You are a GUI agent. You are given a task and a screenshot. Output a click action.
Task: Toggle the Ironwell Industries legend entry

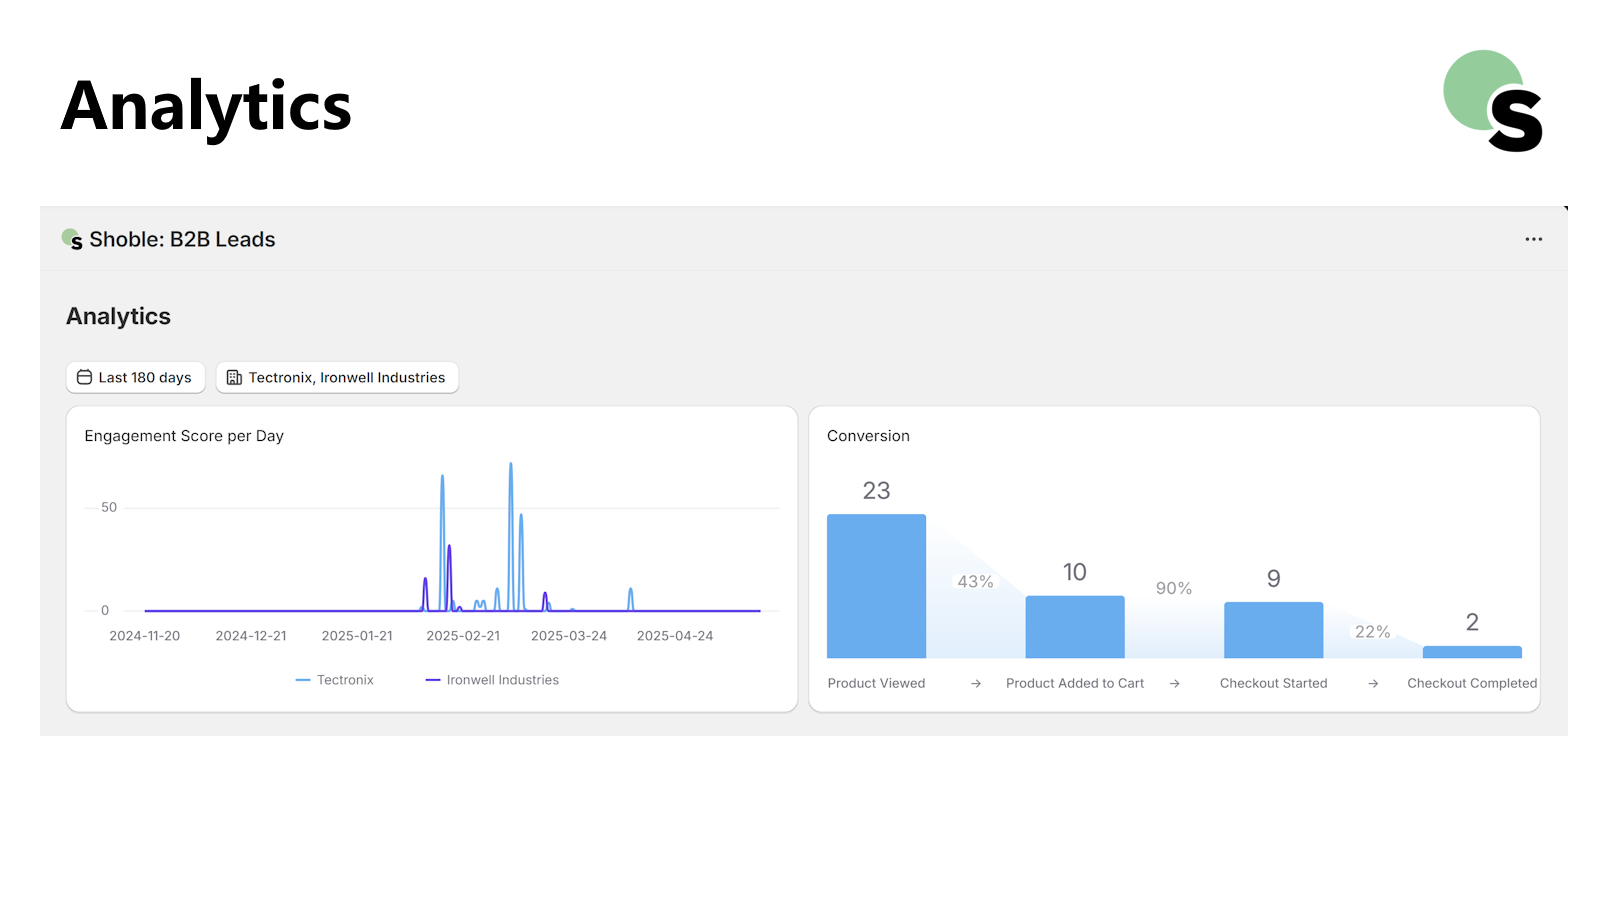[x=492, y=680]
